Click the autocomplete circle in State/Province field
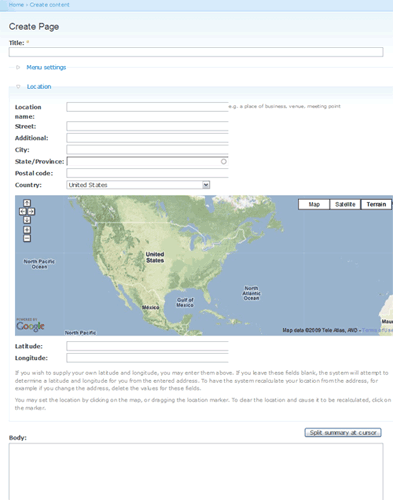The height and width of the screenshot is (500, 393). point(224,161)
